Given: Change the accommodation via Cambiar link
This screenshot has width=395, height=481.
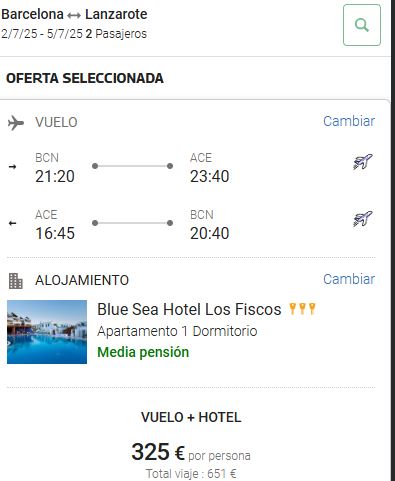Looking at the screenshot, I should pos(349,279).
